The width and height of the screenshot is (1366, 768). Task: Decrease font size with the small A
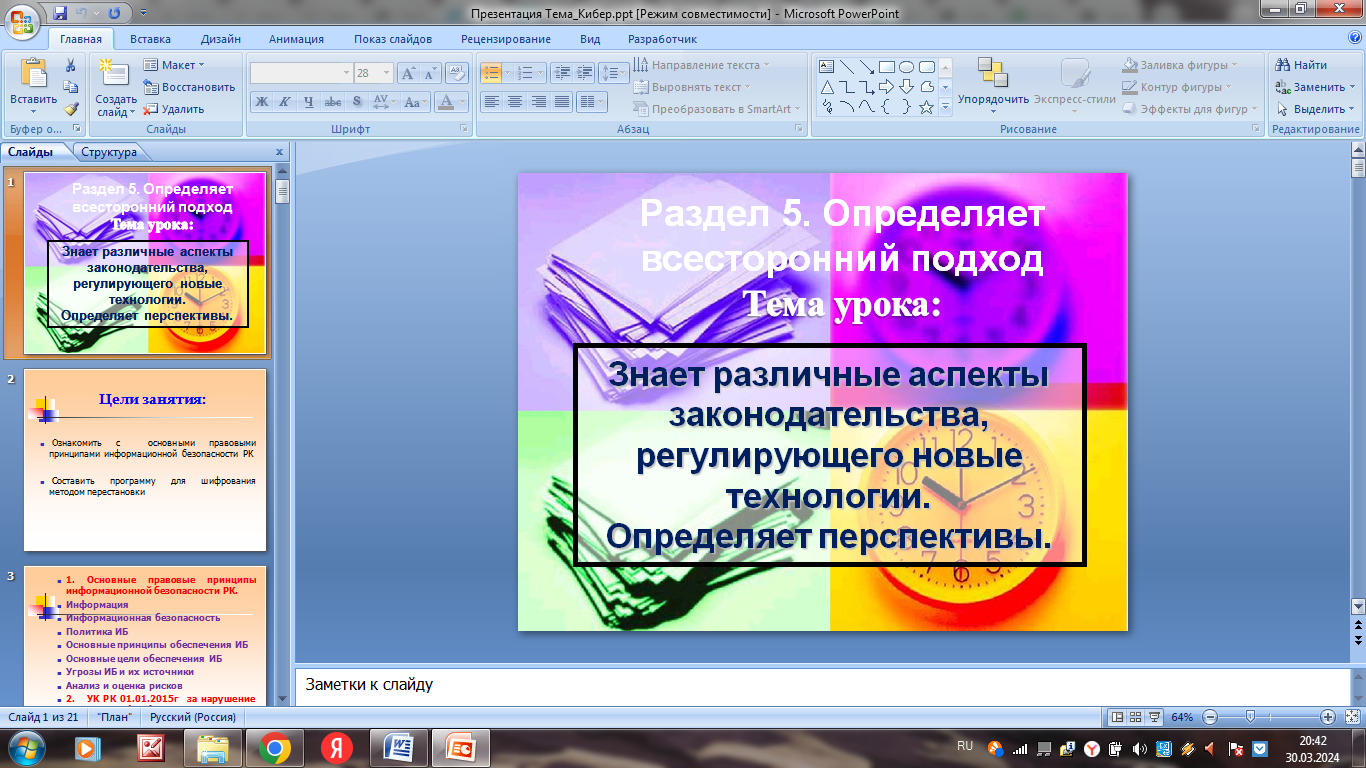tap(430, 73)
